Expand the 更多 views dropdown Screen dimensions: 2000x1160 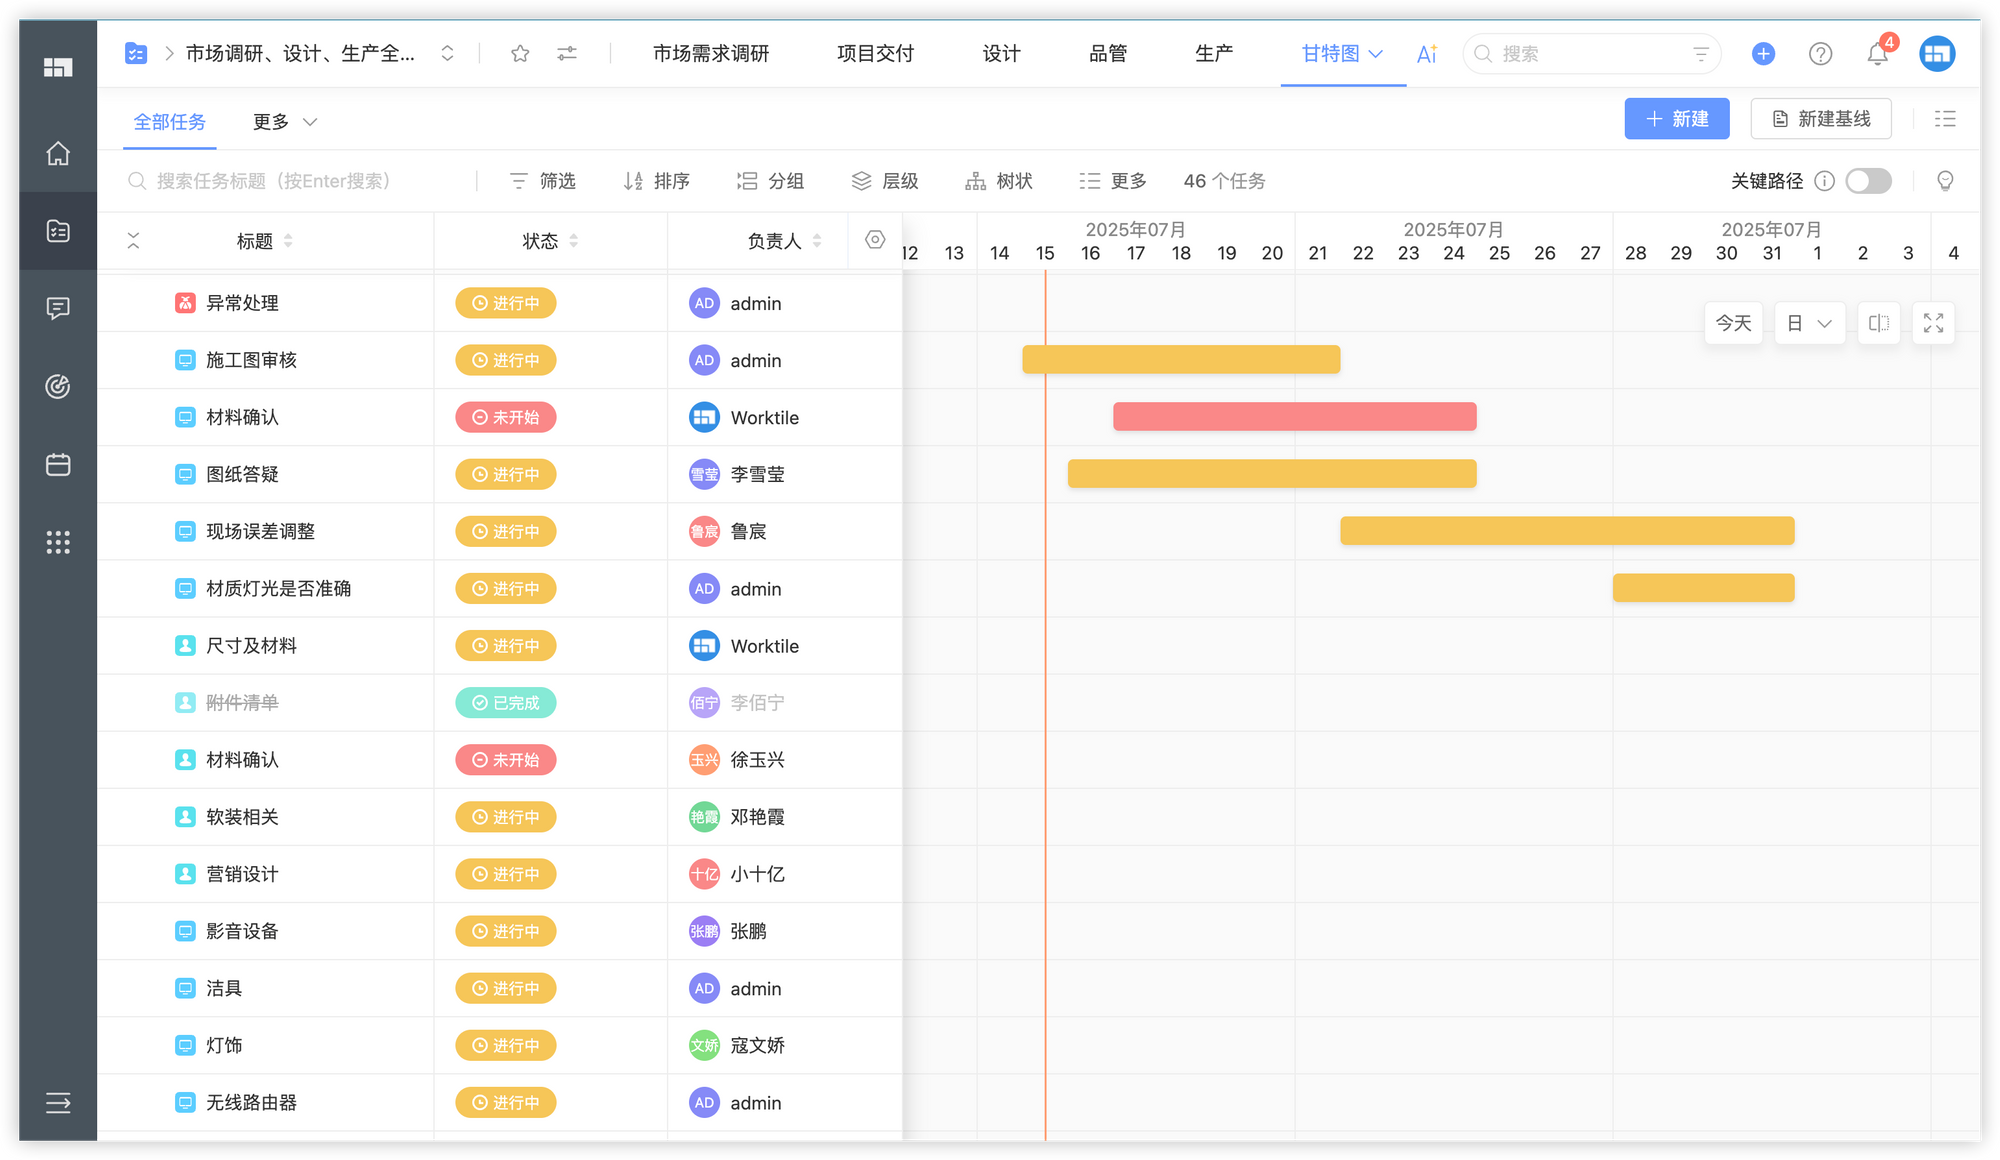285,122
